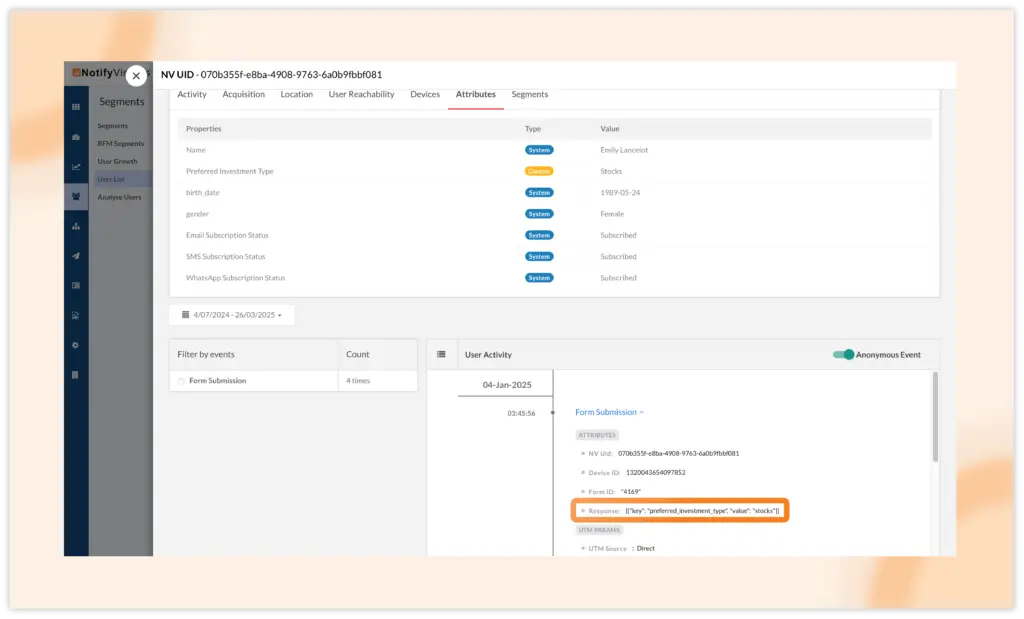
Task: Open the settings gear sidebar icon
Action: point(76,345)
